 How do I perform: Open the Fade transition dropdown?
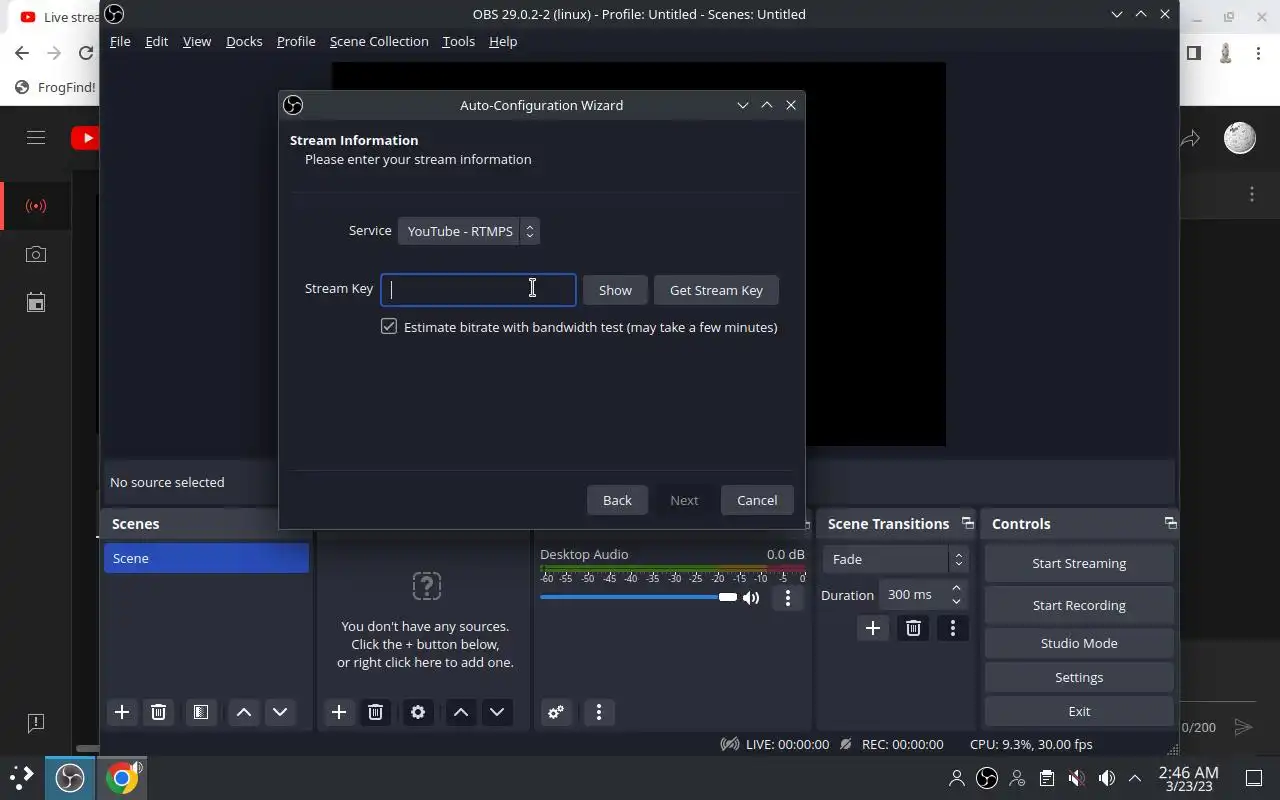(895, 559)
